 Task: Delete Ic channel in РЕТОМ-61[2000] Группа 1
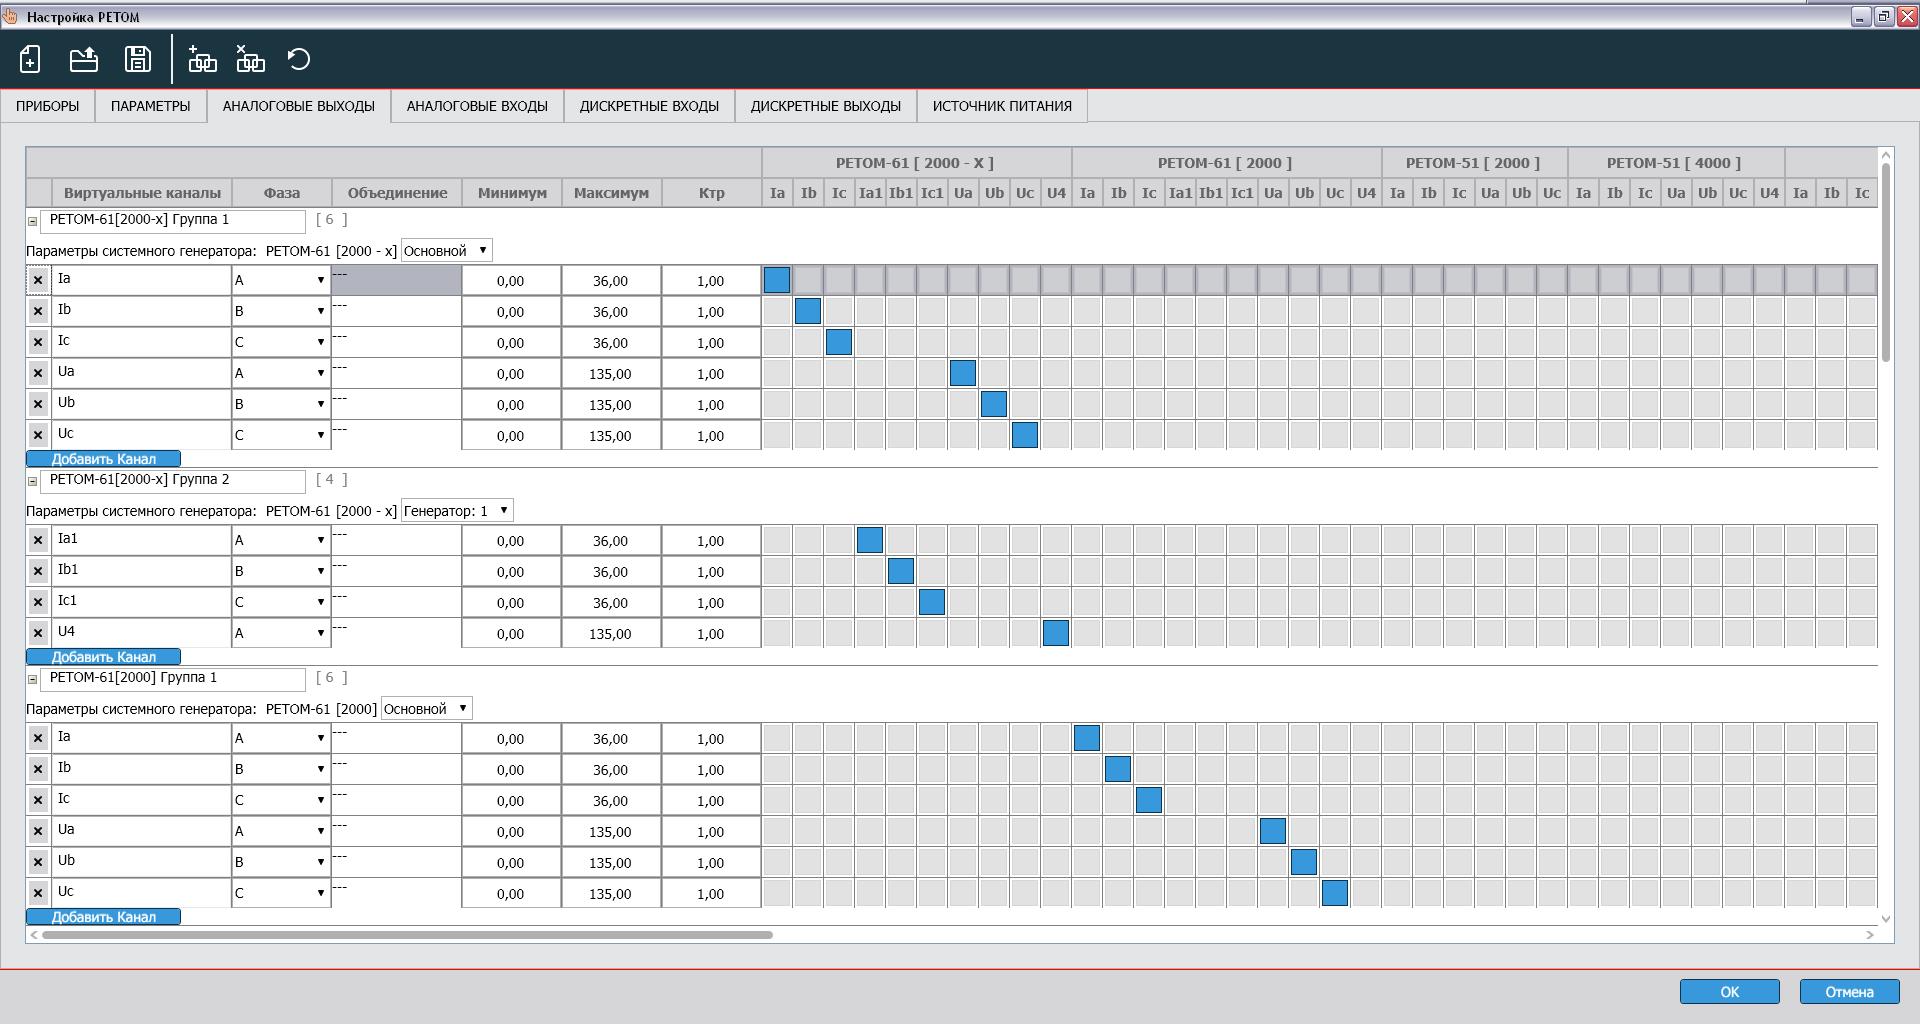pos(38,801)
